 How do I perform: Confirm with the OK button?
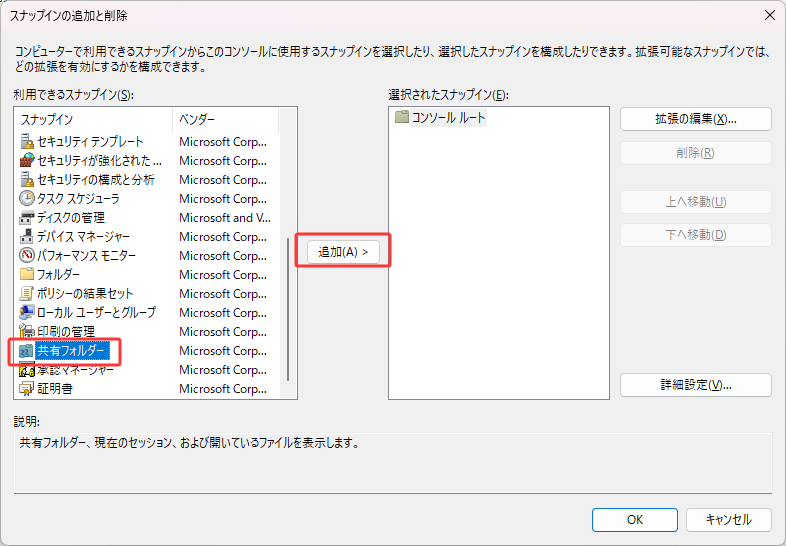[x=635, y=519]
